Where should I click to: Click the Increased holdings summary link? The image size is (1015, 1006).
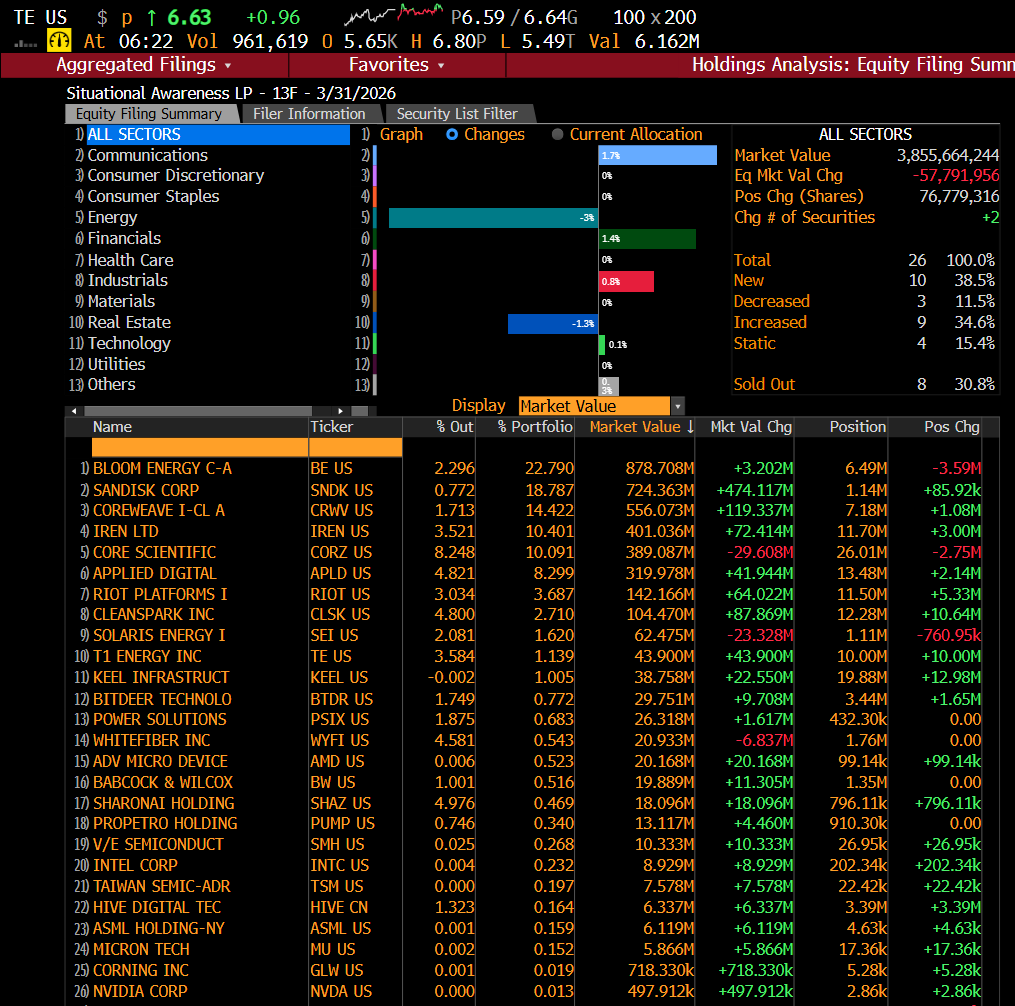(x=770, y=322)
